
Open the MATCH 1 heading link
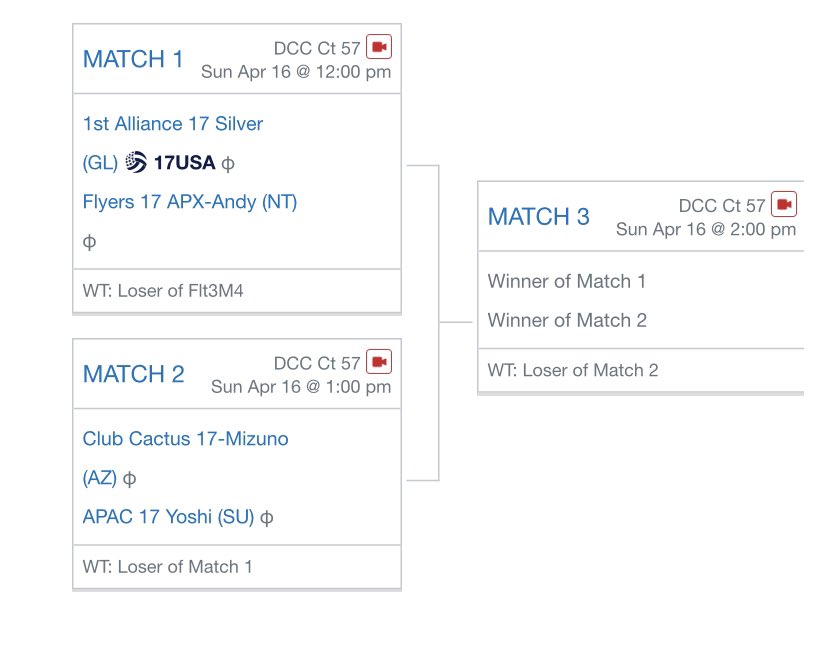tap(133, 59)
